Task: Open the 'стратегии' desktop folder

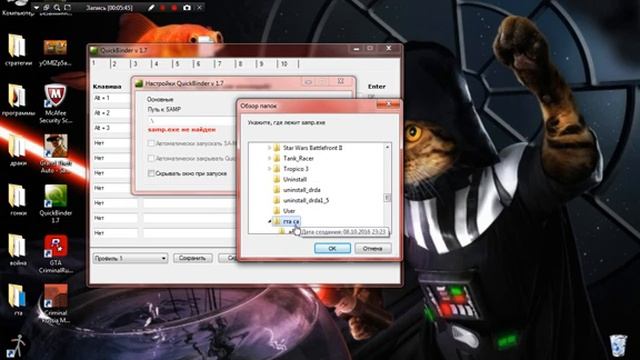Action: click(18, 50)
